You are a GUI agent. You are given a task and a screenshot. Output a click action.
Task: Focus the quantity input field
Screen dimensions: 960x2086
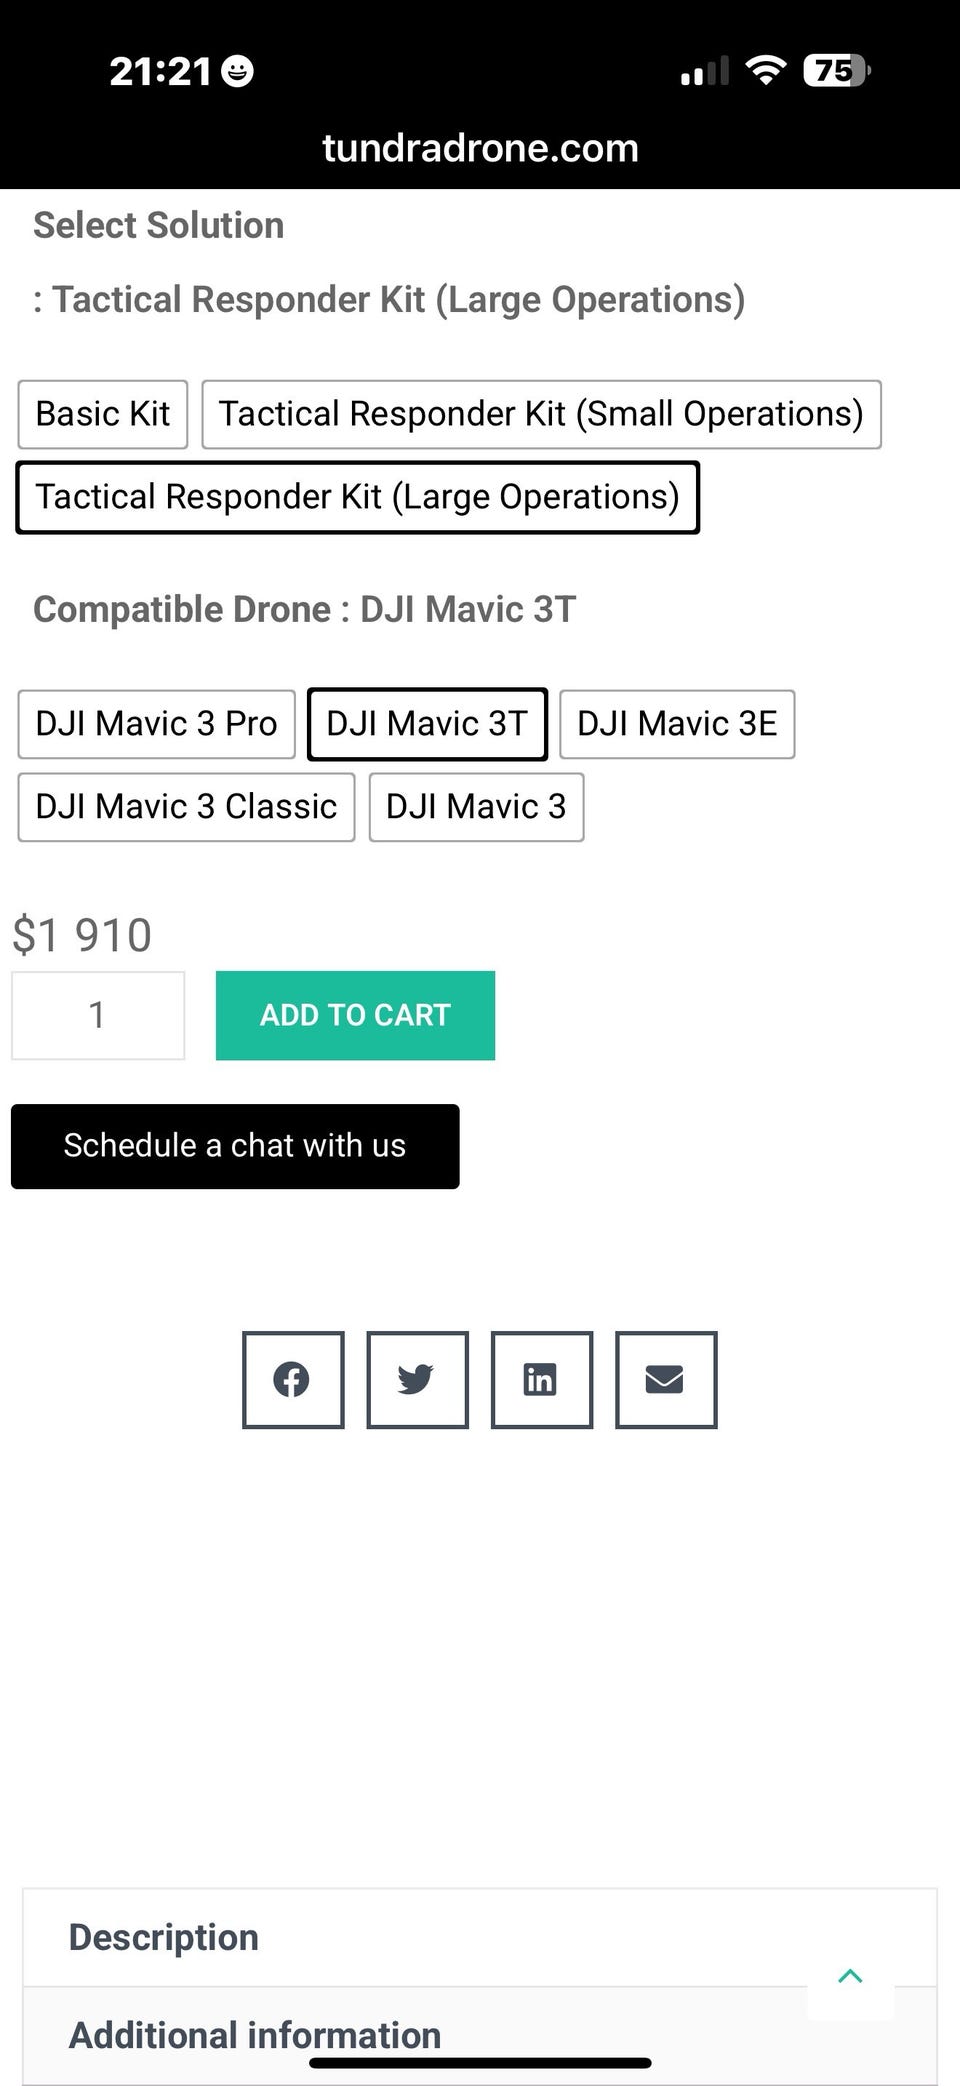98,1015
